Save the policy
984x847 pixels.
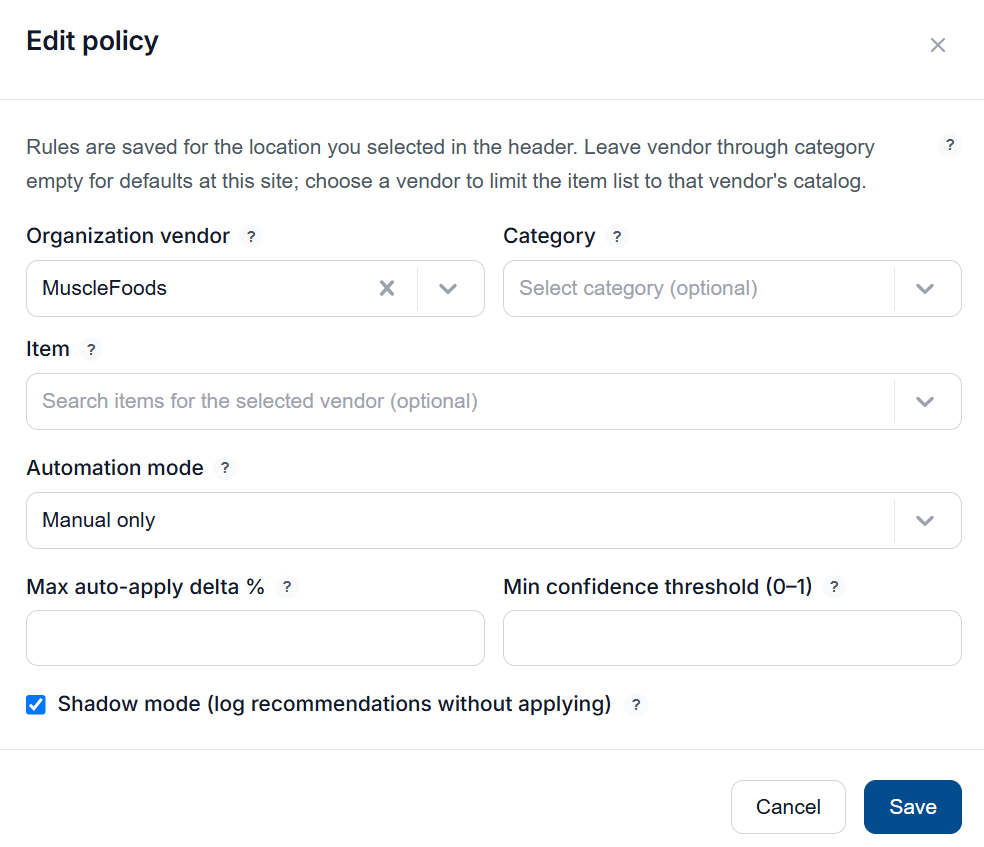[x=912, y=807]
